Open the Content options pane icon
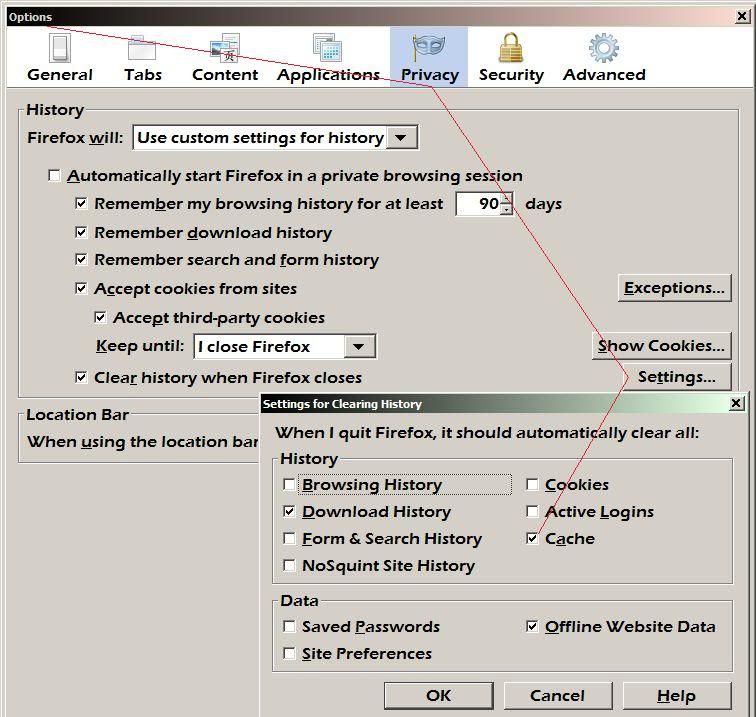 tap(225, 48)
